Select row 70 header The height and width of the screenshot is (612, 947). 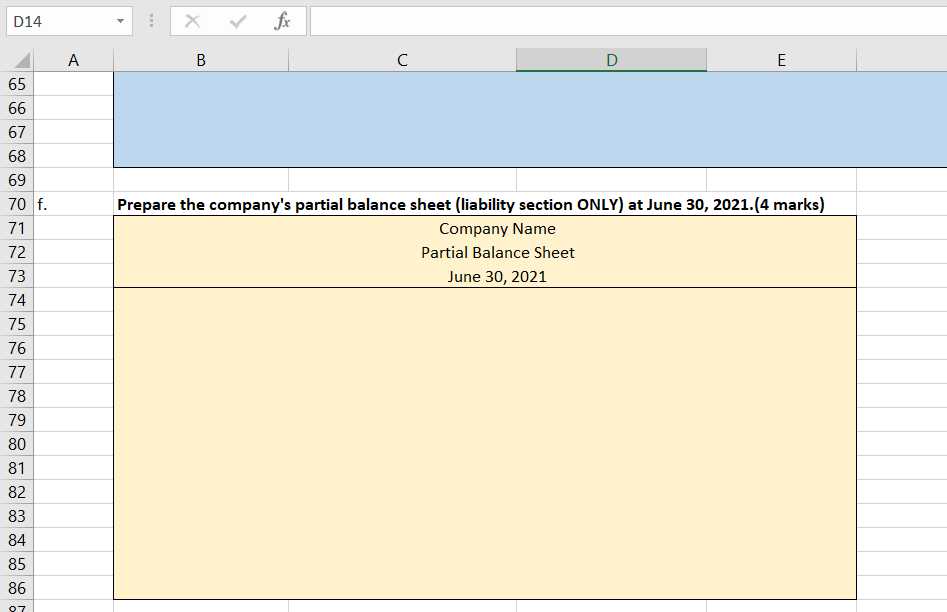coord(17,204)
